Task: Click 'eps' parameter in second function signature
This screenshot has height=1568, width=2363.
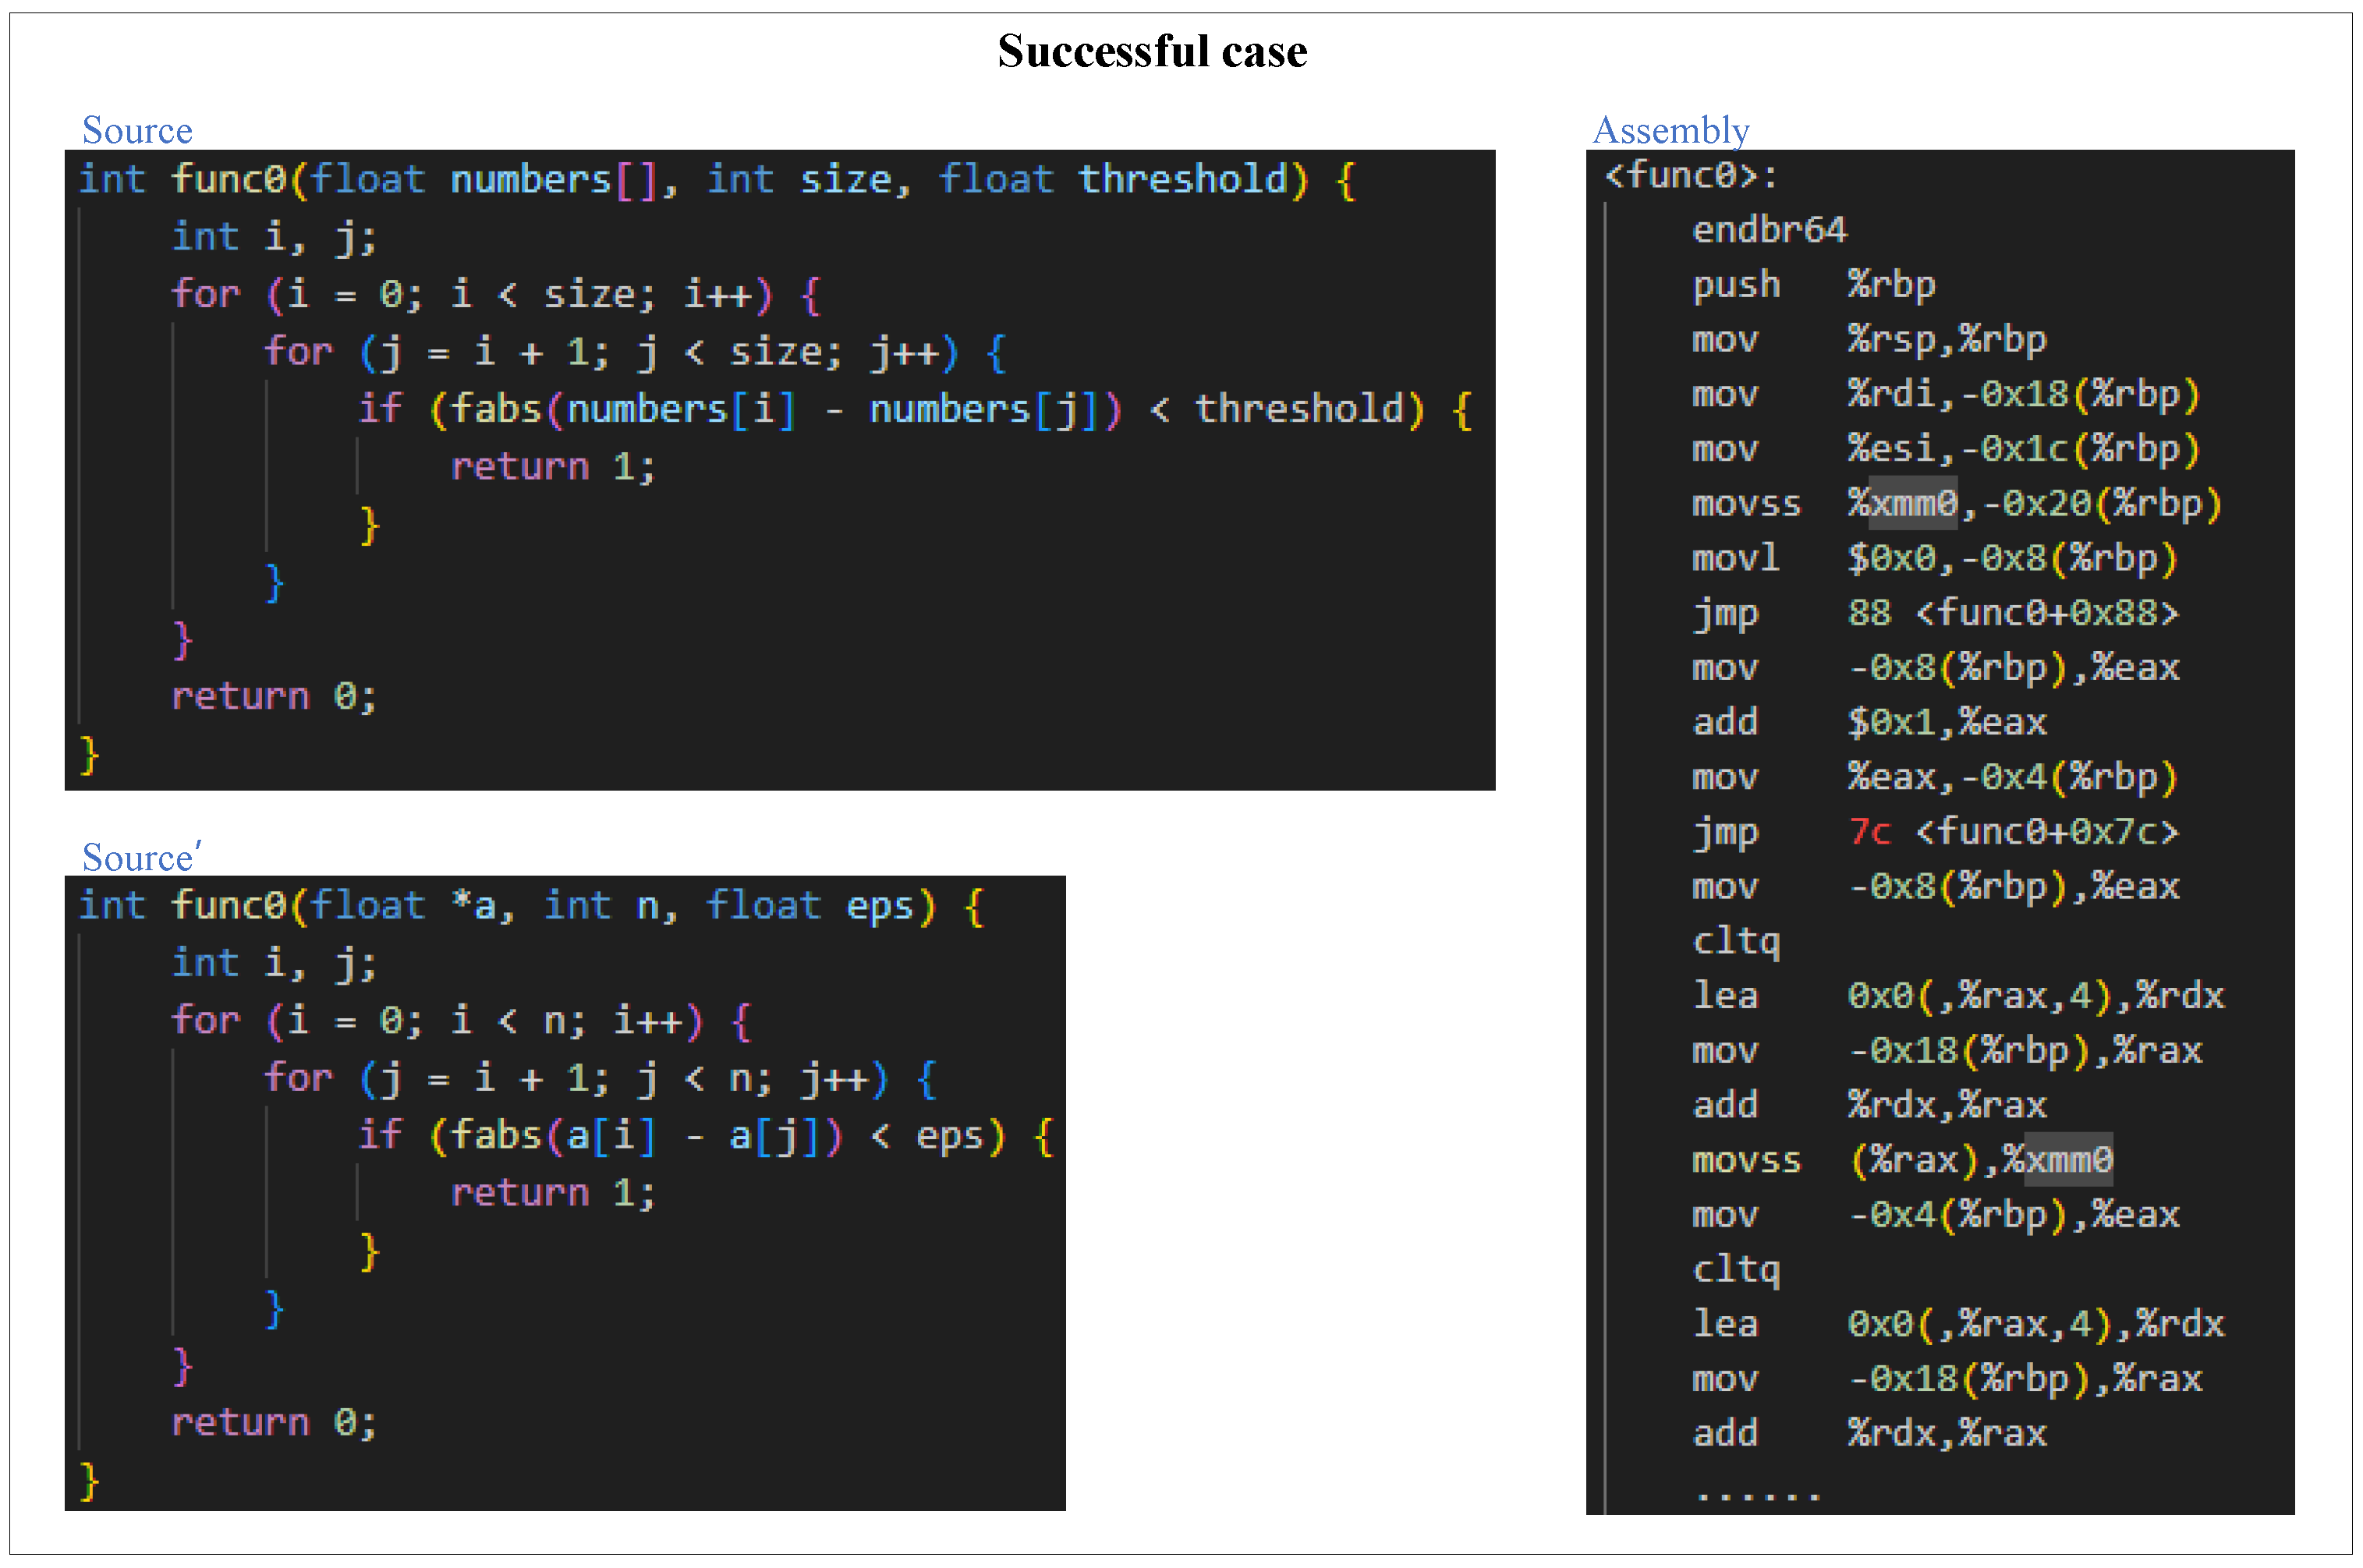Action: (x=879, y=906)
